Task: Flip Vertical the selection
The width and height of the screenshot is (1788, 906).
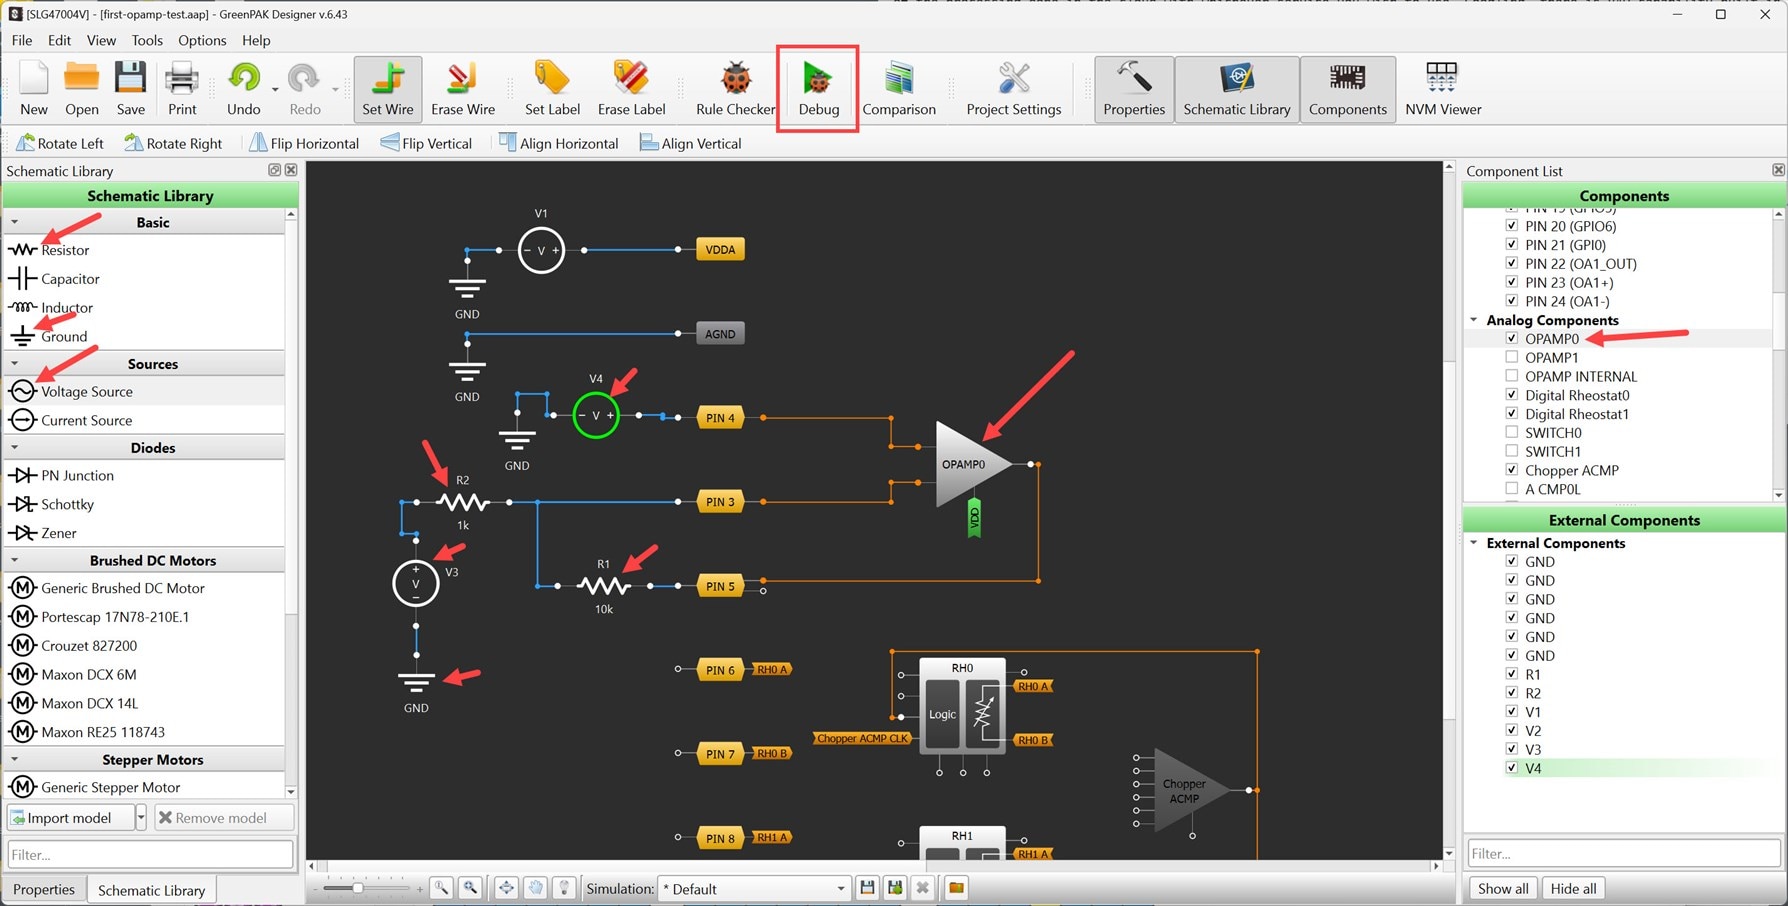Action: [426, 143]
